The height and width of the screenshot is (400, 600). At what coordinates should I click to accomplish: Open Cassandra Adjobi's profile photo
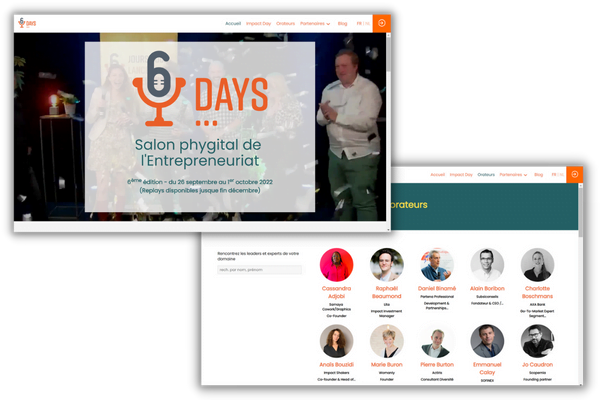tap(336, 264)
